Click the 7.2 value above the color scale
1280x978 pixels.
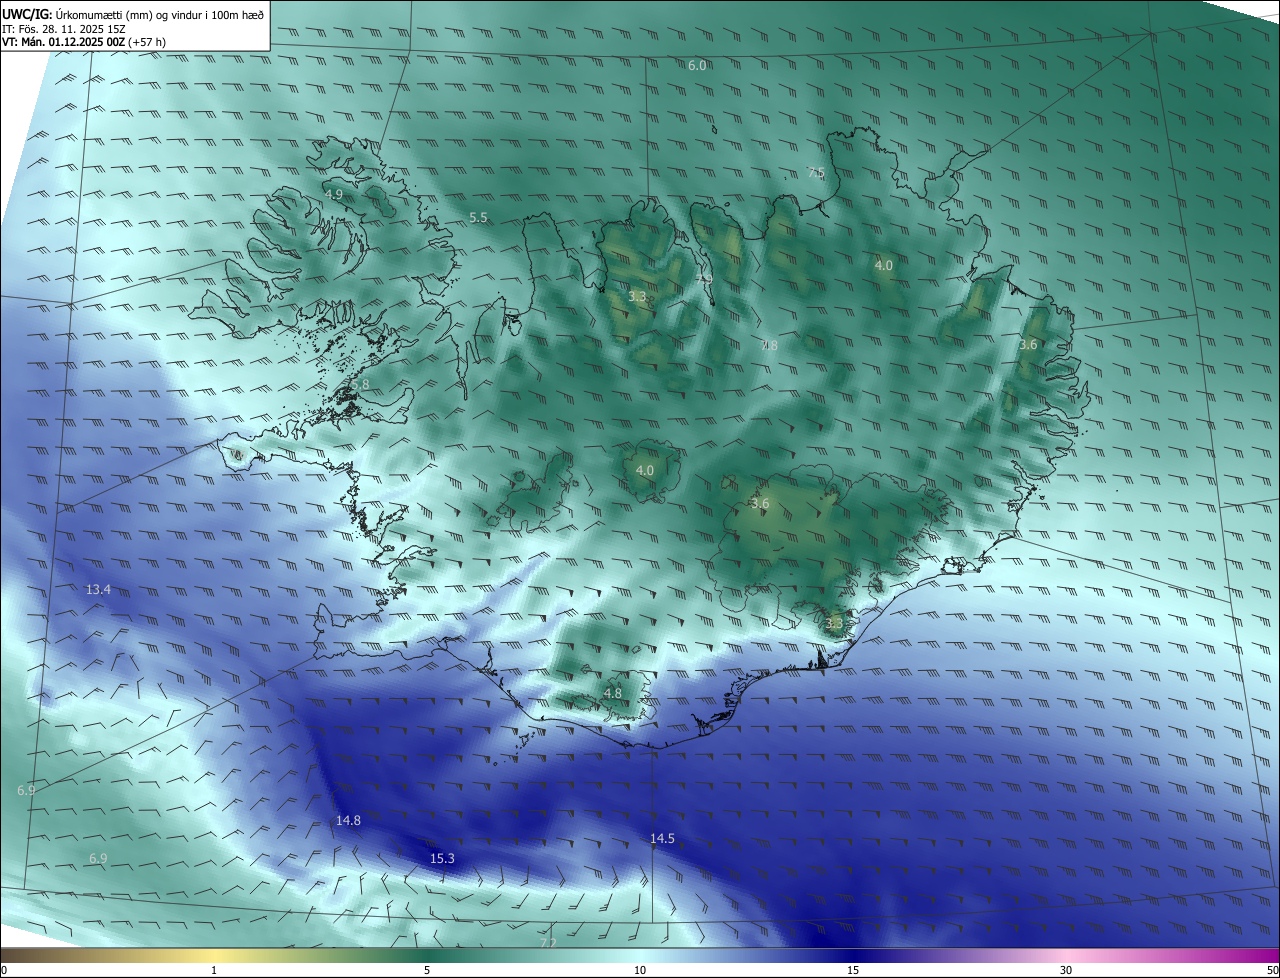click(547, 943)
